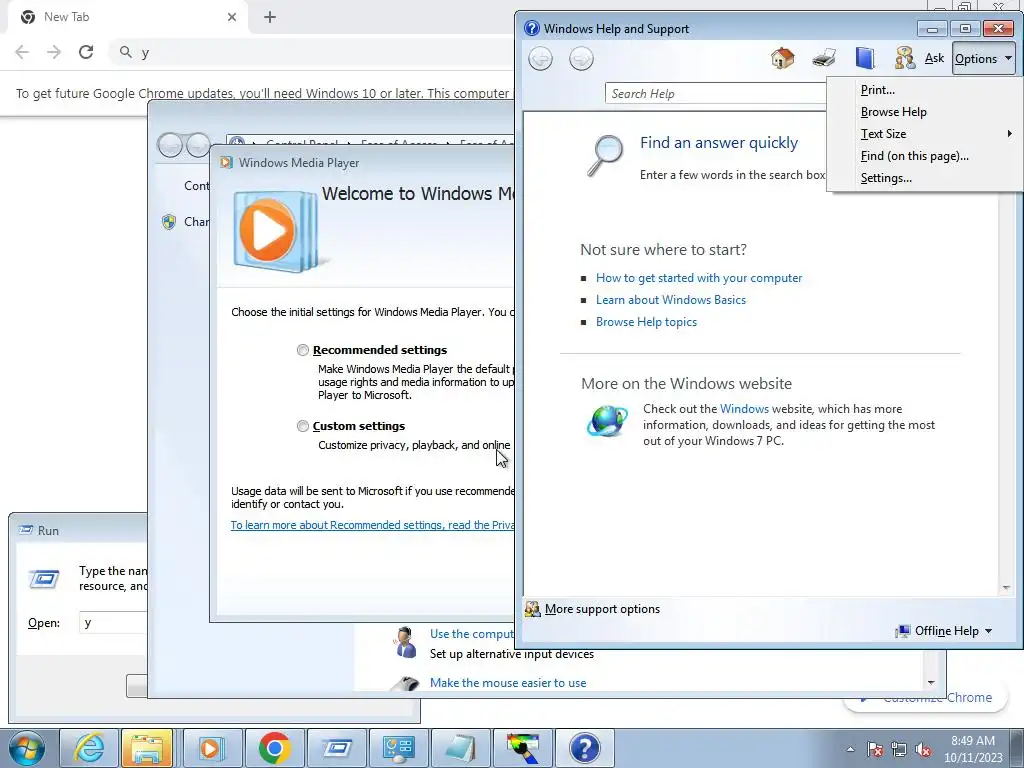Screen dimensions: 1024x768
Task: Click the Ask button in Help toolbar
Action: pos(934,58)
